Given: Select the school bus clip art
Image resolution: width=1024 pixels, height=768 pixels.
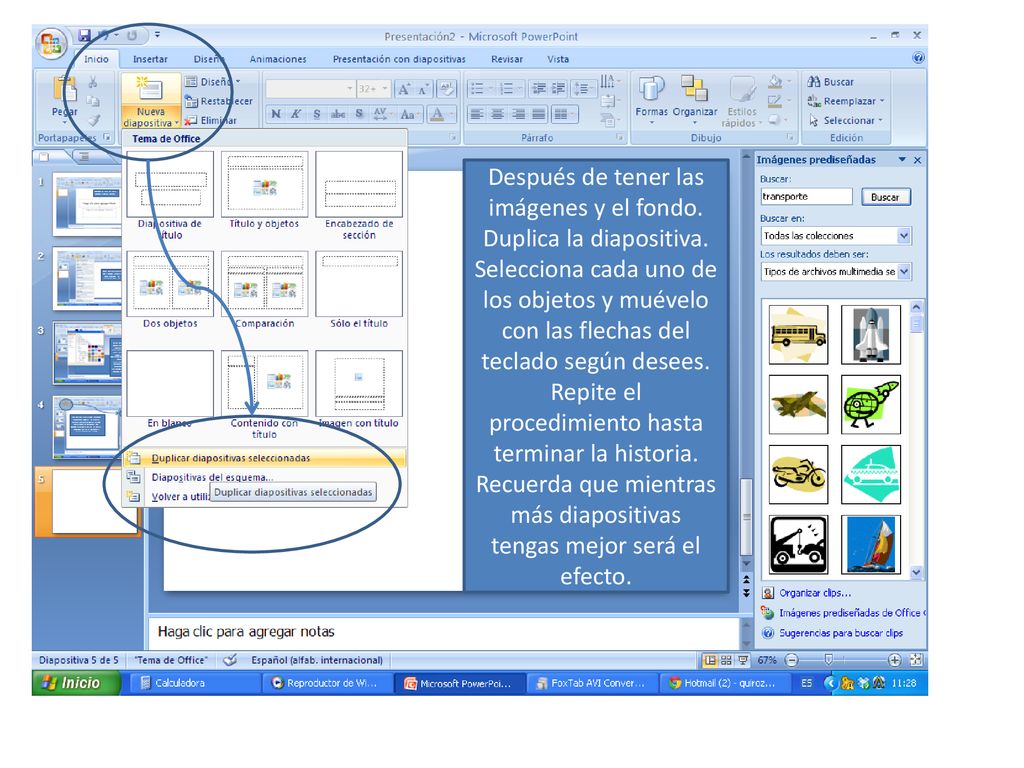Looking at the screenshot, I should [798, 334].
